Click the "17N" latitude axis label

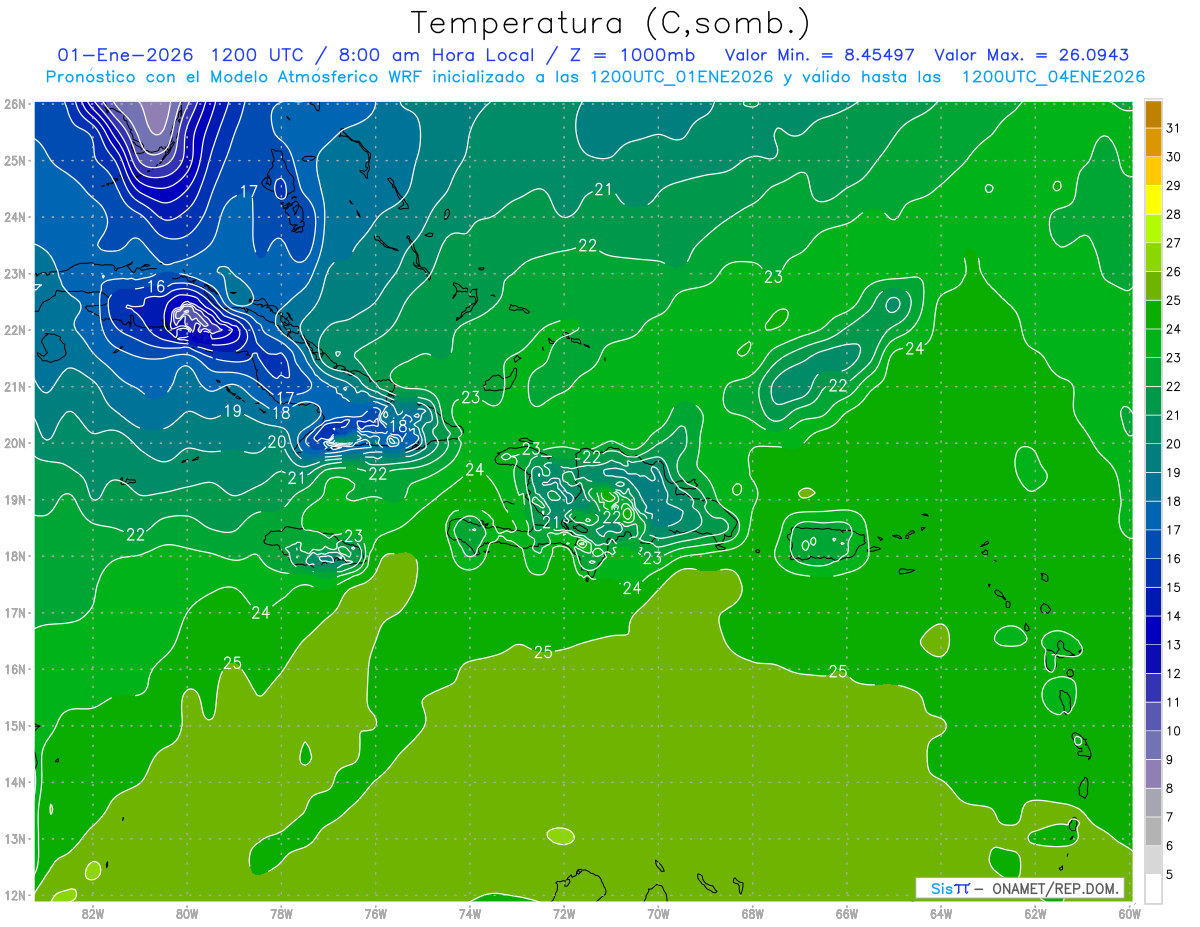[14, 612]
